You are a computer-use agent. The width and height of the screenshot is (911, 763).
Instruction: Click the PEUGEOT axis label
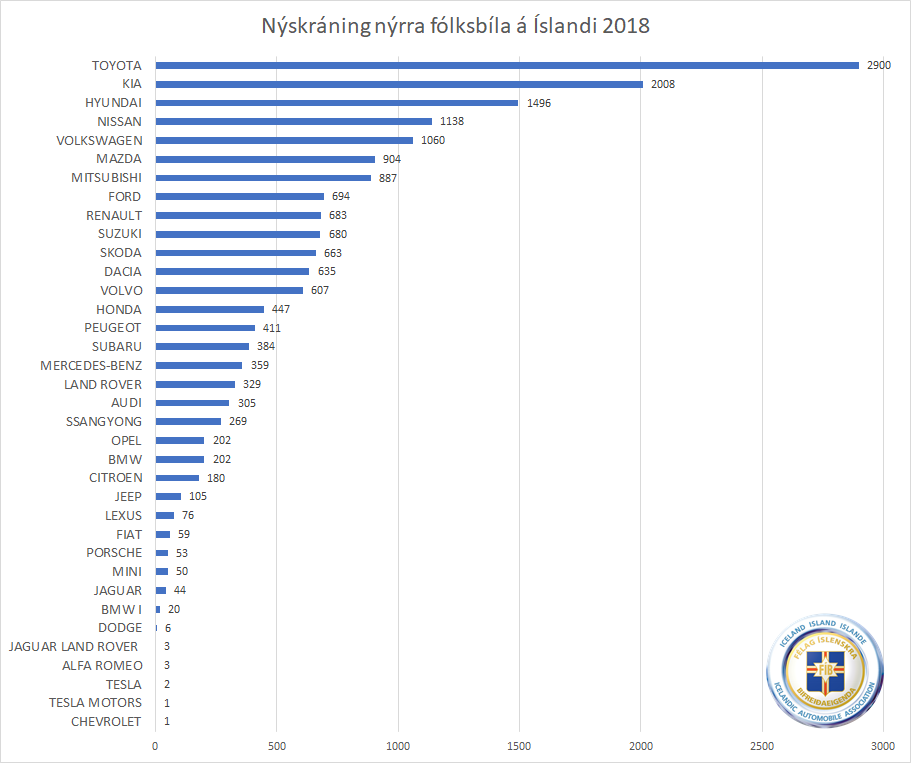112,328
